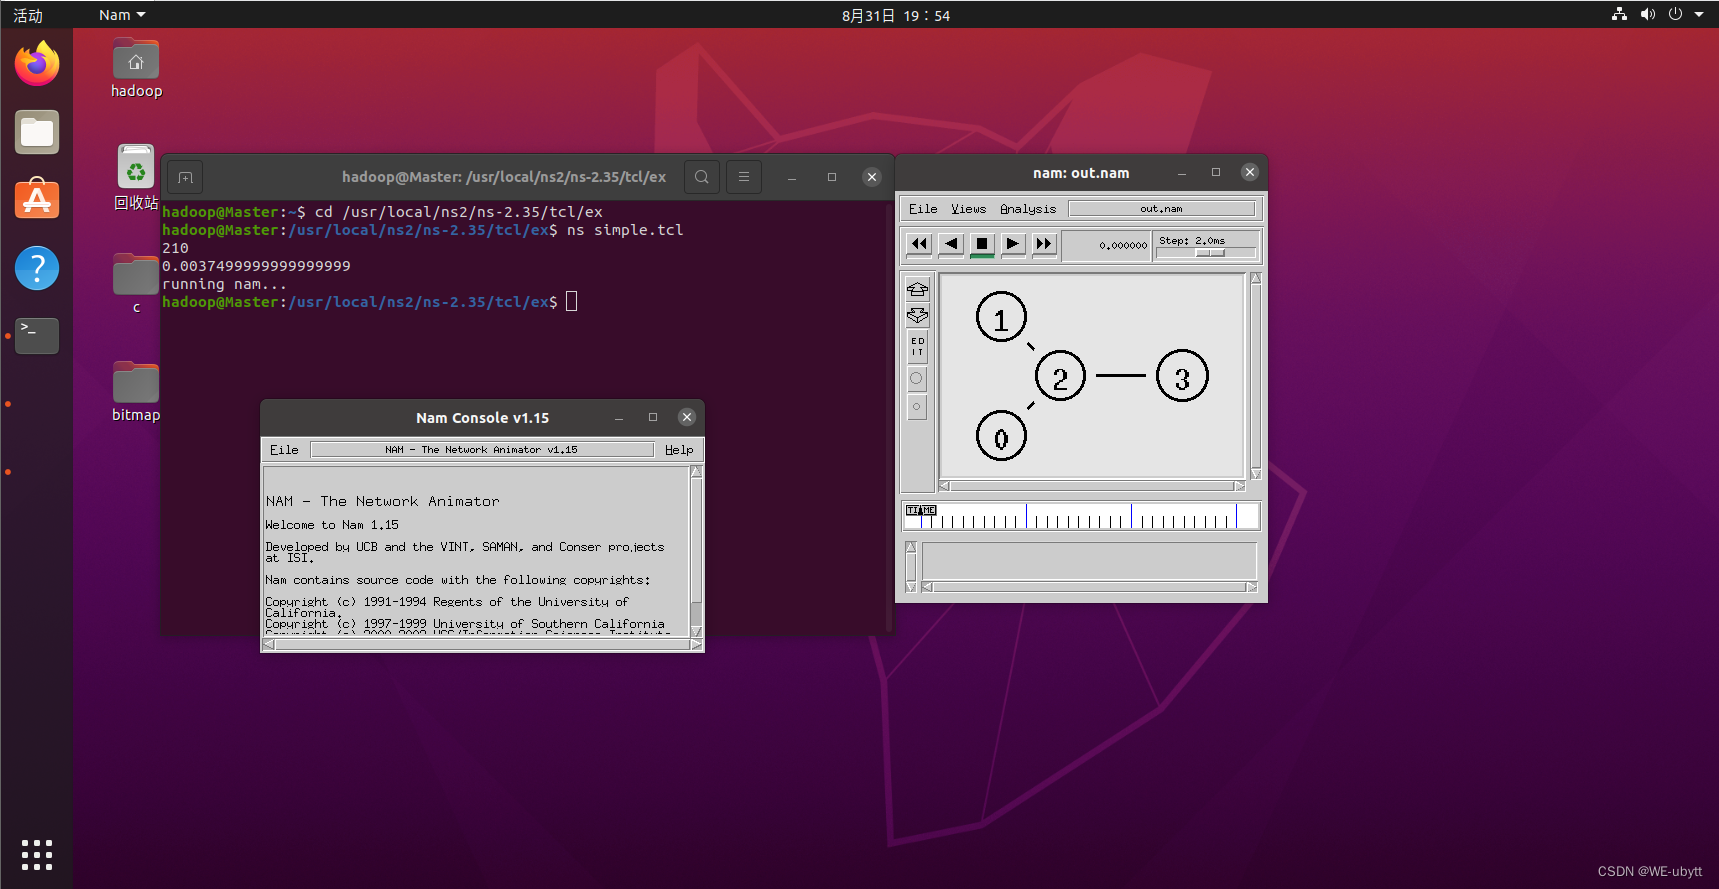Open a new terminal tab

(185, 177)
